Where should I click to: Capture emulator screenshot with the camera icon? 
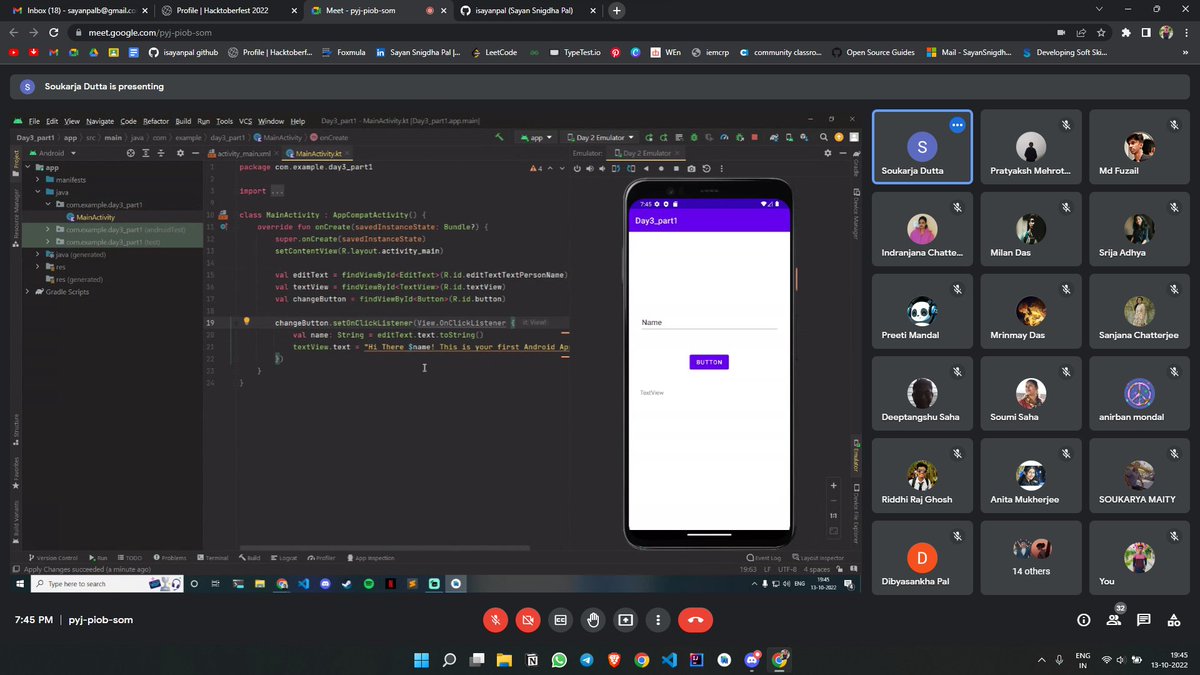[x=691, y=168]
